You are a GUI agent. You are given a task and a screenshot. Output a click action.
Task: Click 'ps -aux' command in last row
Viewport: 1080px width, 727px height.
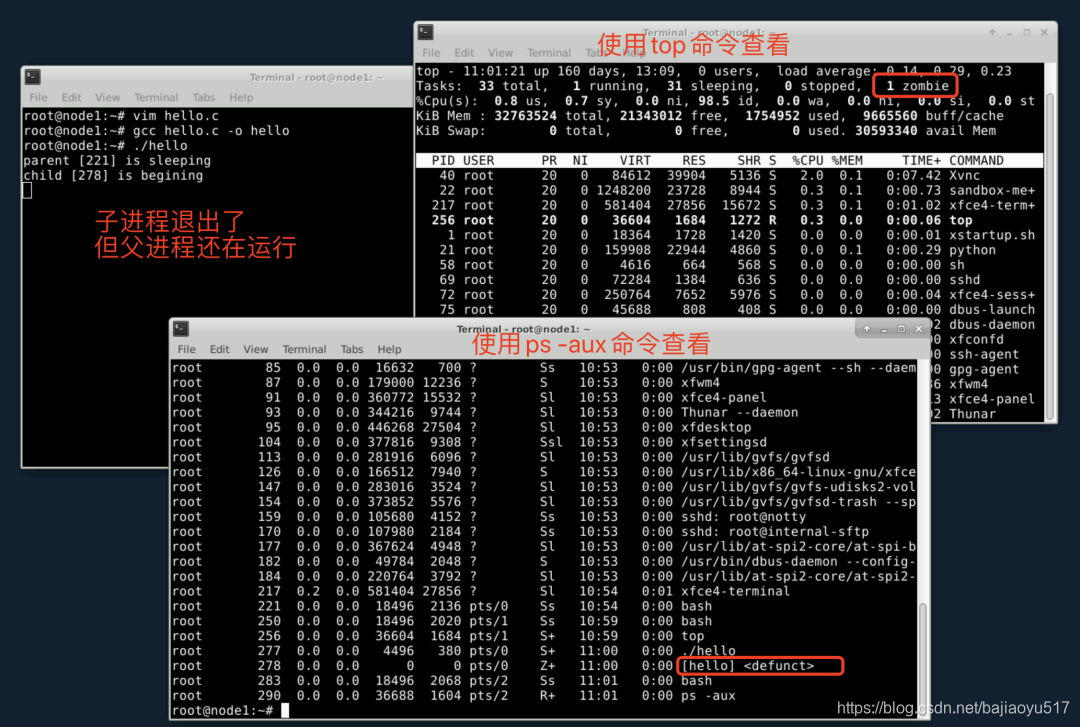coord(708,695)
